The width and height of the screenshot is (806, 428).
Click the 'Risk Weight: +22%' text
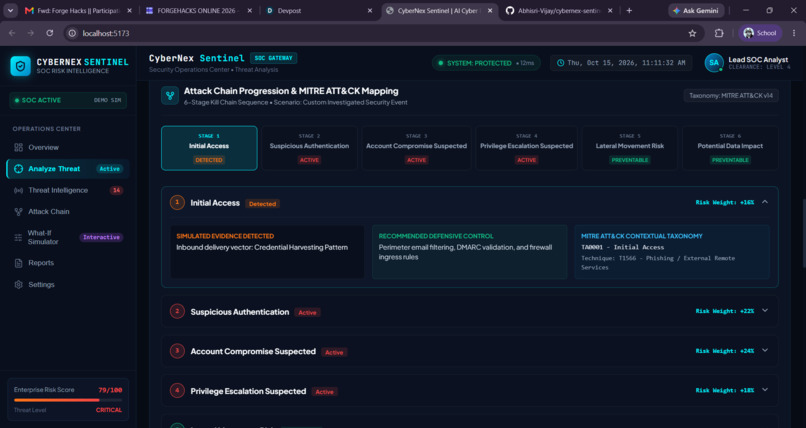pos(725,311)
